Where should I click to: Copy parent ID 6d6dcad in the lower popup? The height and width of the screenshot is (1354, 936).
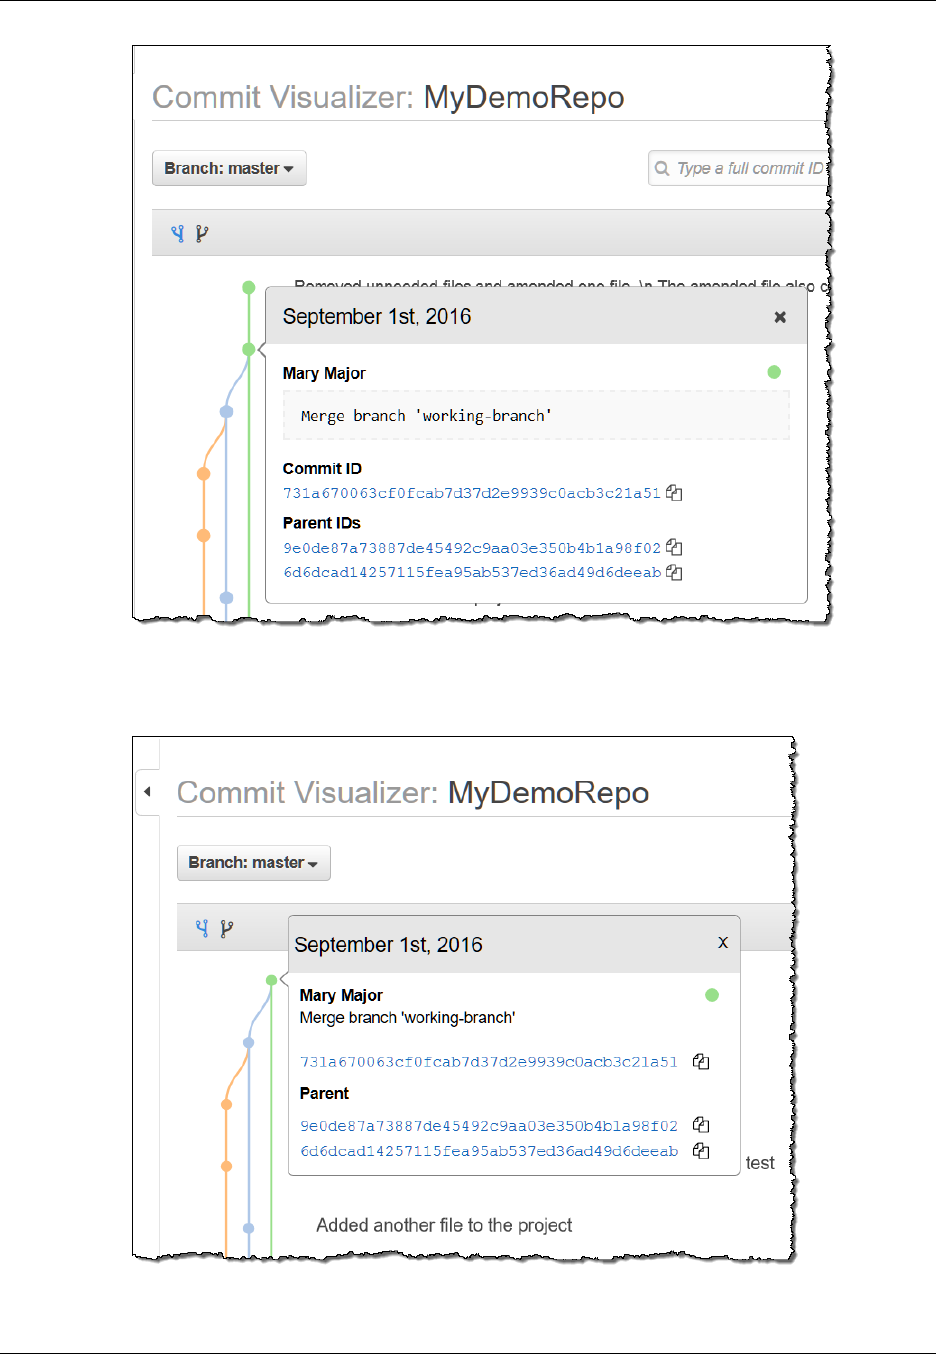701,1151
